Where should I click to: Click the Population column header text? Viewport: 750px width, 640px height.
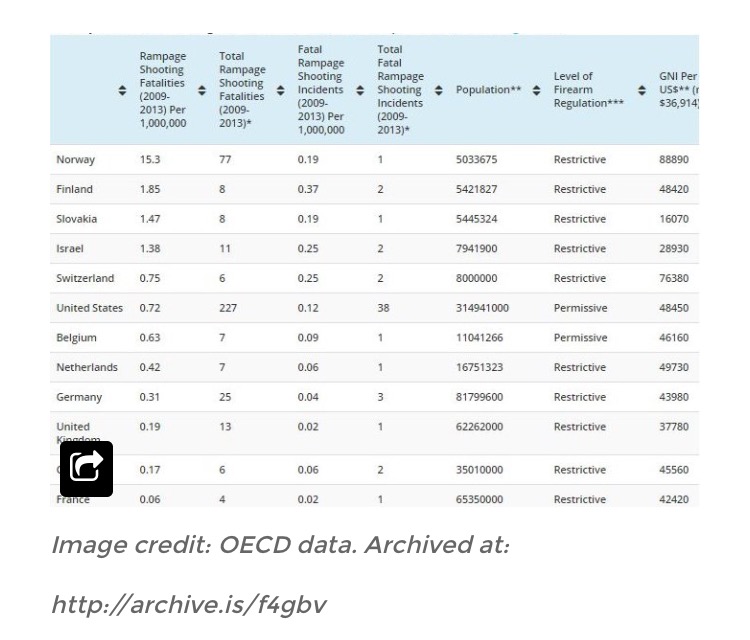(488, 90)
